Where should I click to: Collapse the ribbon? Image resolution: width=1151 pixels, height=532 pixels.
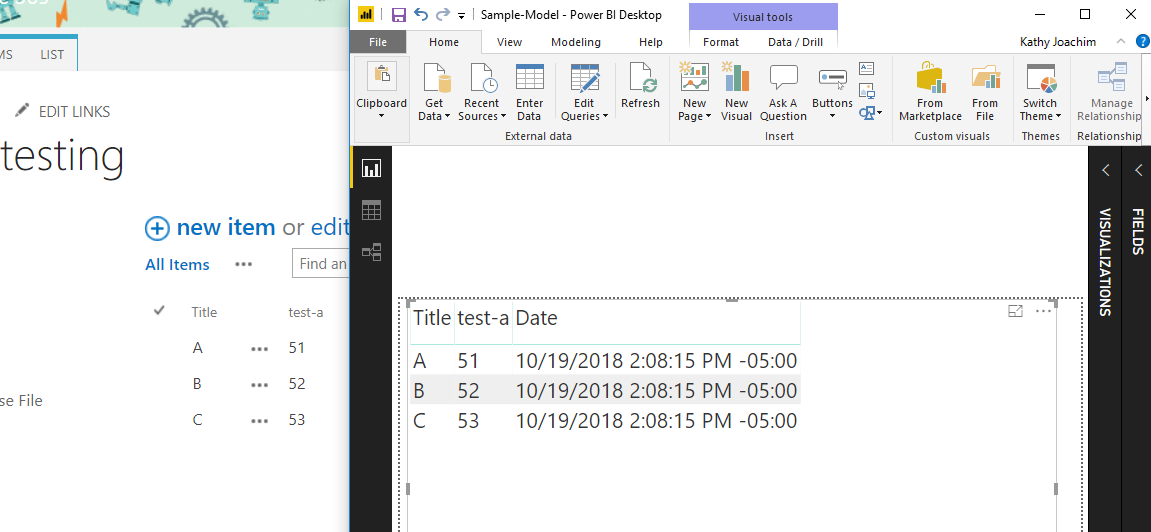click(x=1121, y=42)
